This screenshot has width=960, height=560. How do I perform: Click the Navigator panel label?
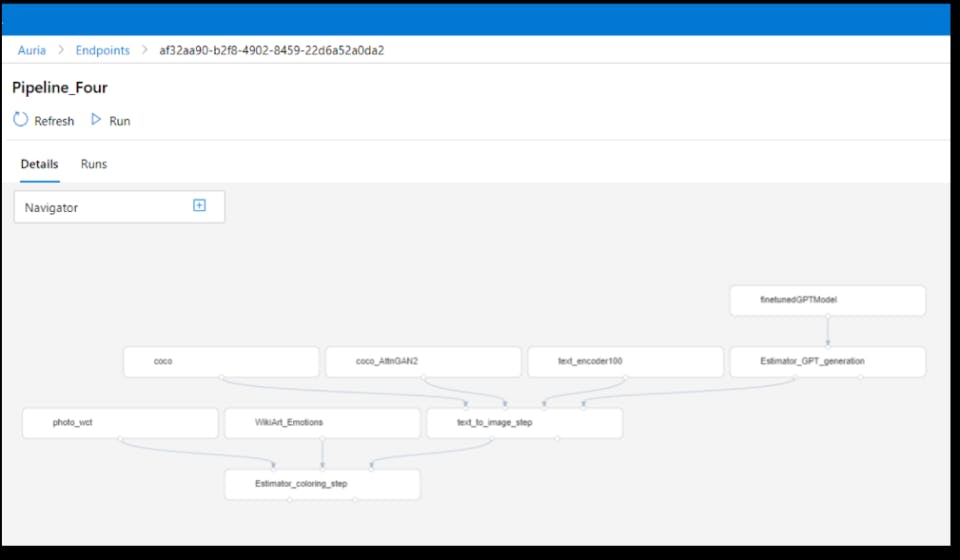click(x=51, y=207)
